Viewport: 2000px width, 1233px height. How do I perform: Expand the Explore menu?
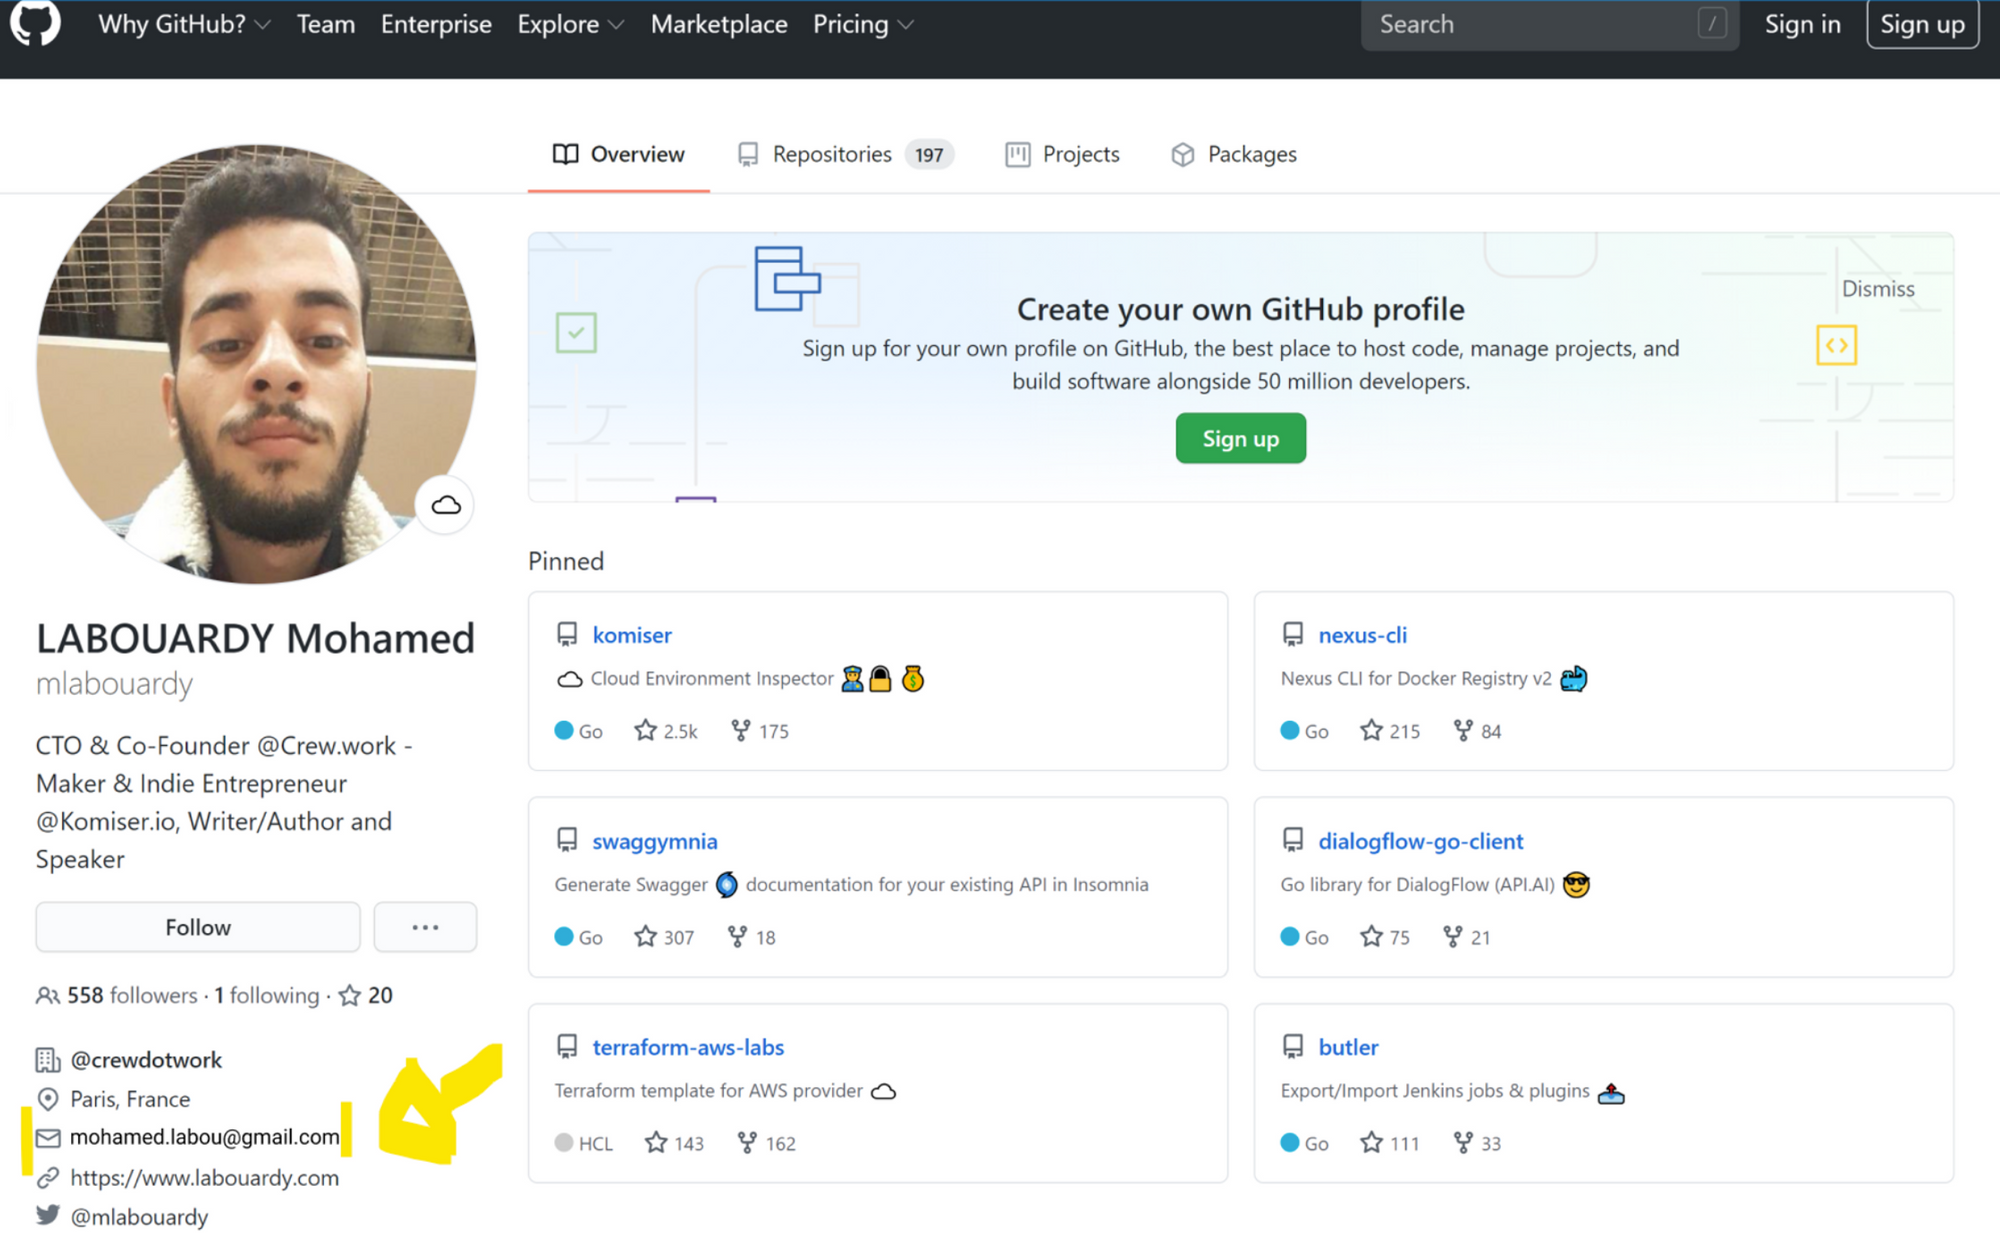[x=570, y=24]
